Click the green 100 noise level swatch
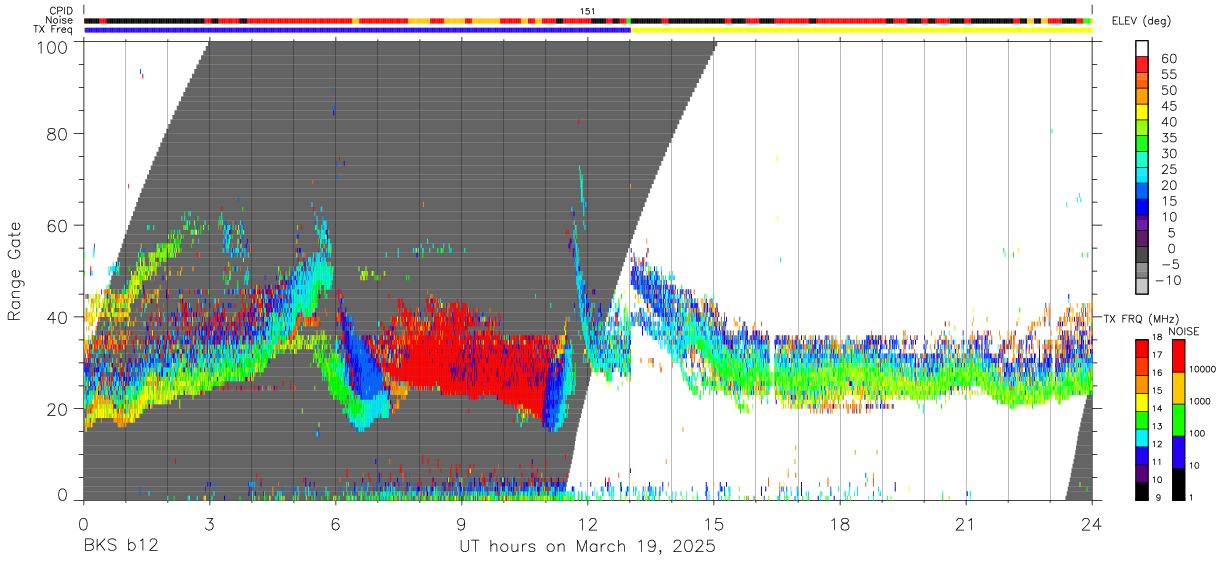Screen dimensions: 1228x567 click(x=1179, y=419)
